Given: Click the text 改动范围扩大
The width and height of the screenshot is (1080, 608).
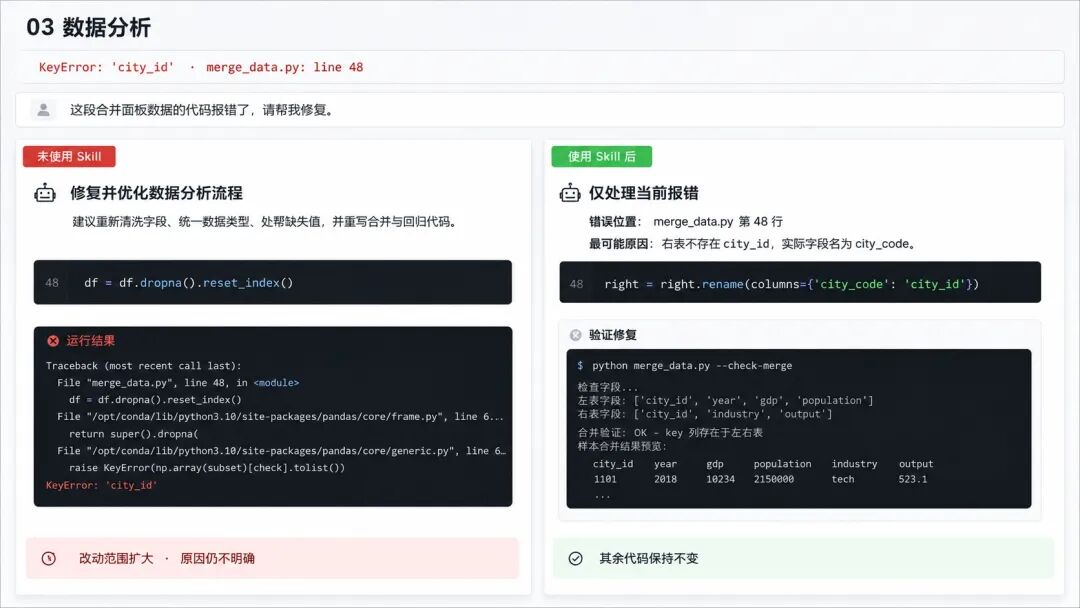Looking at the screenshot, I should pyautogui.click(x=116, y=558).
